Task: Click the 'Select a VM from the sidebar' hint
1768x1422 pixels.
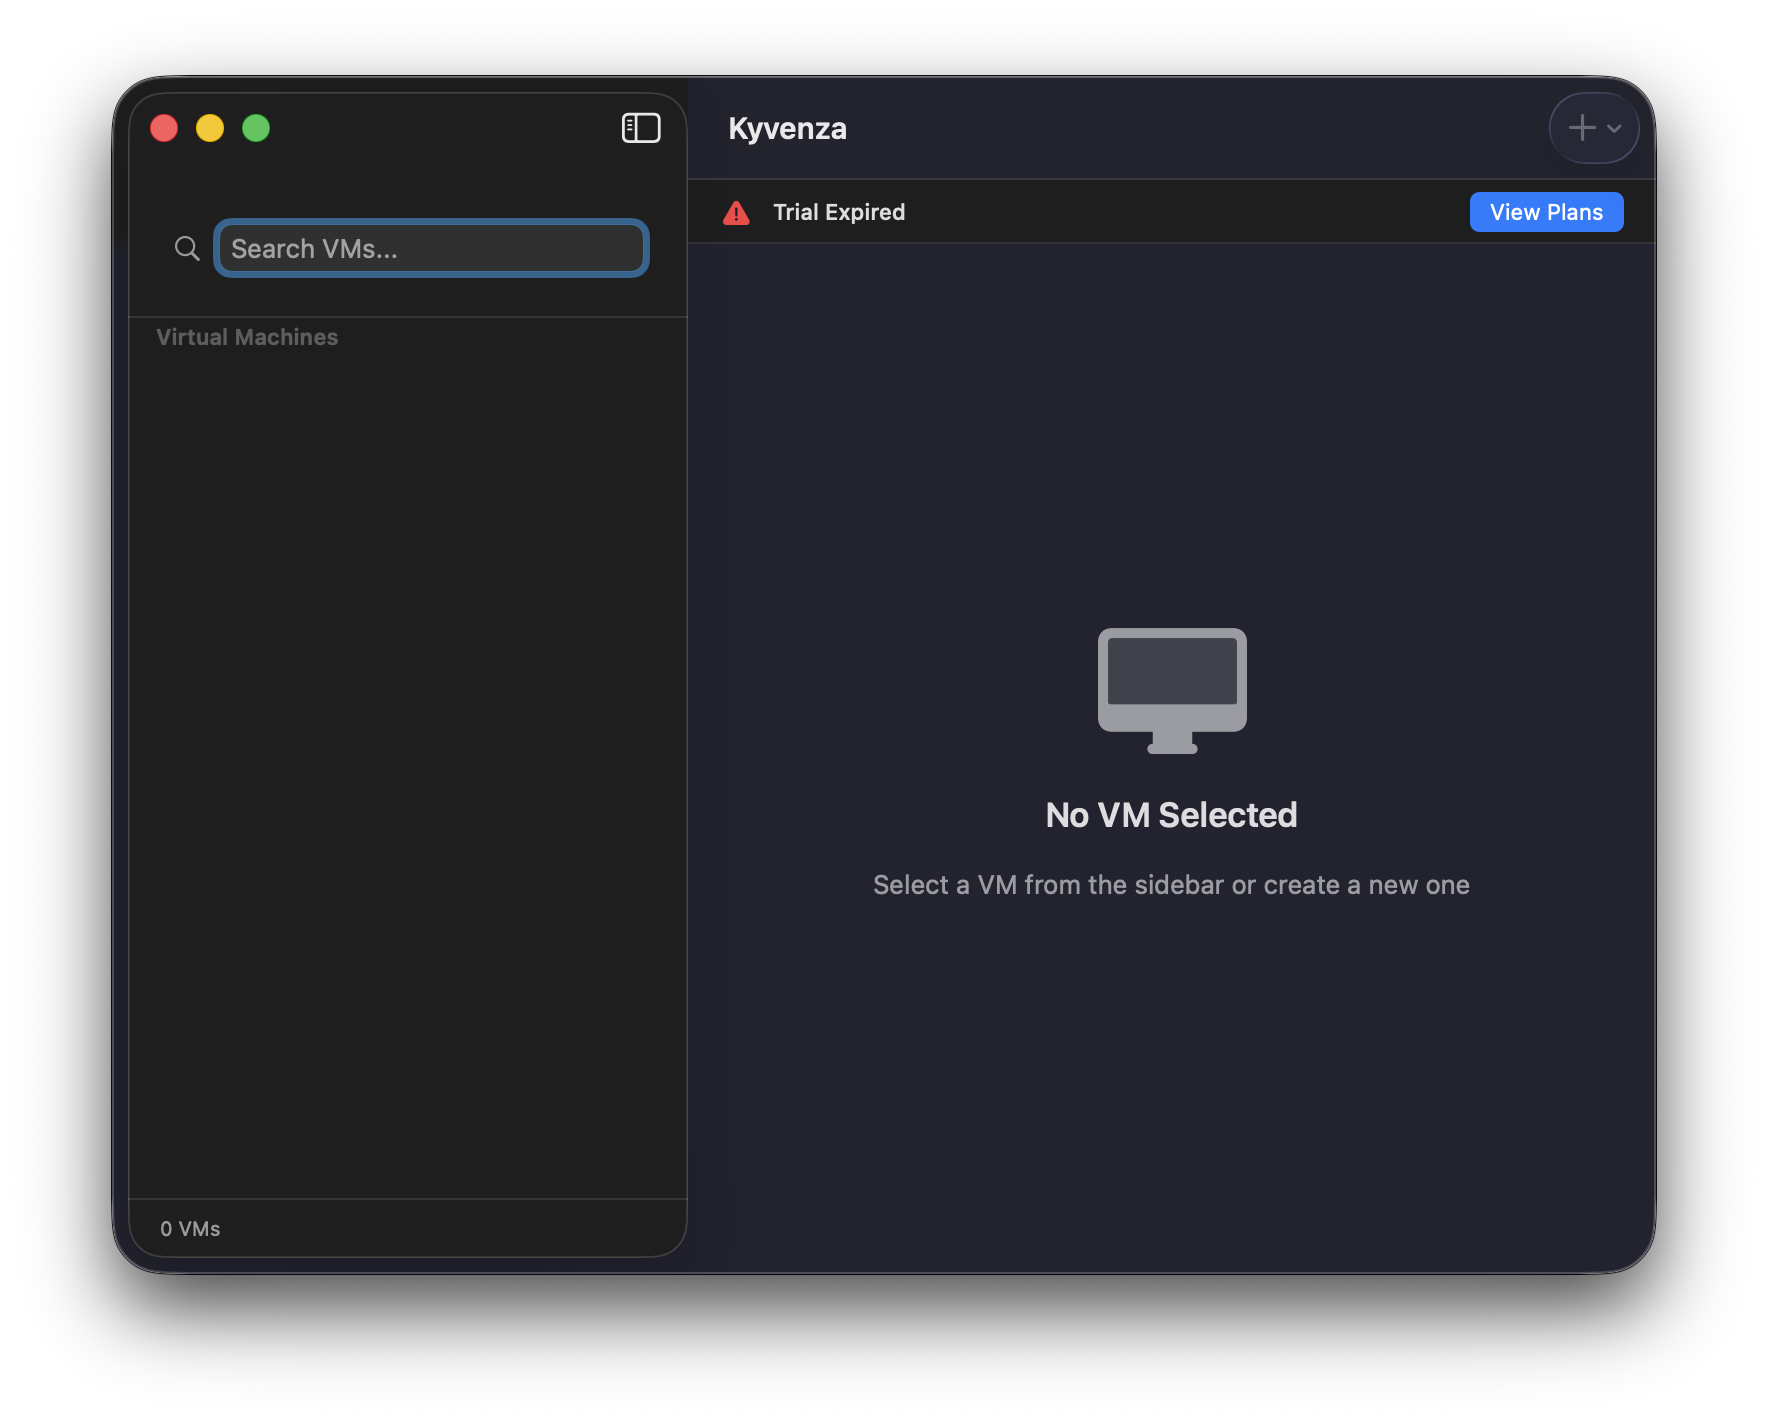Action: [1171, 885]
